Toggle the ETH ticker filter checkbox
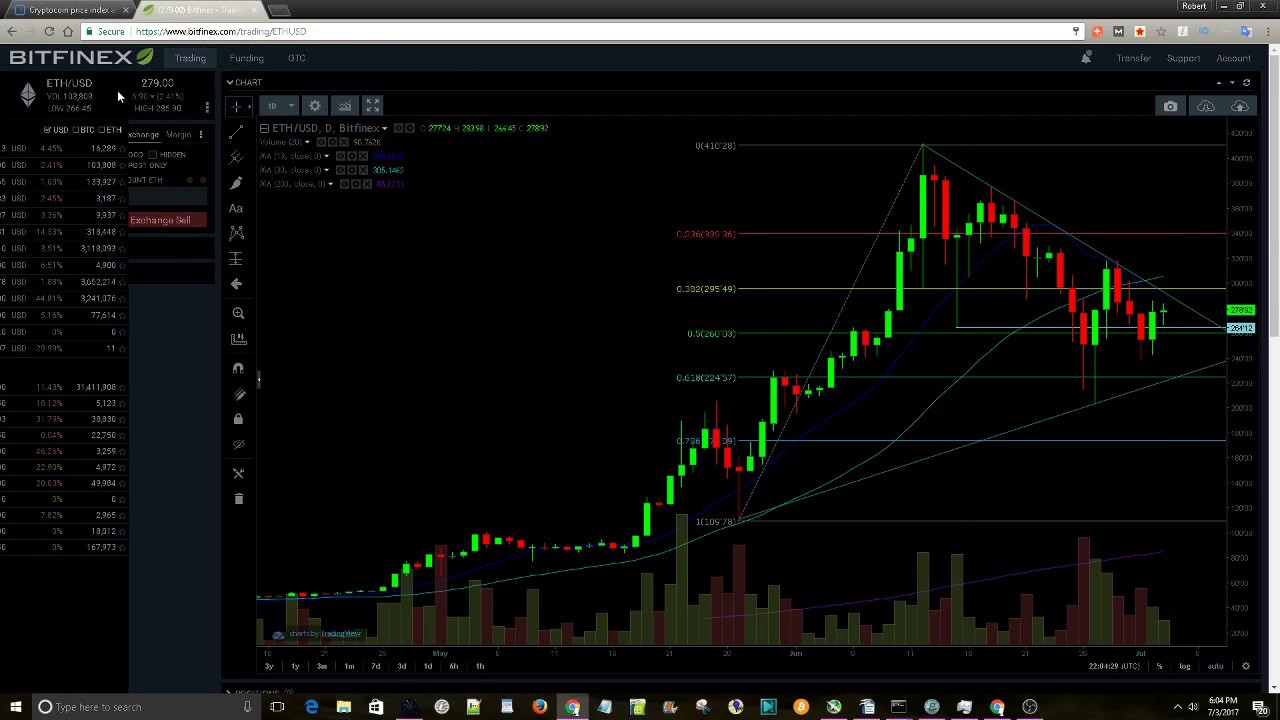1280x720 pixels. (102, 130)
